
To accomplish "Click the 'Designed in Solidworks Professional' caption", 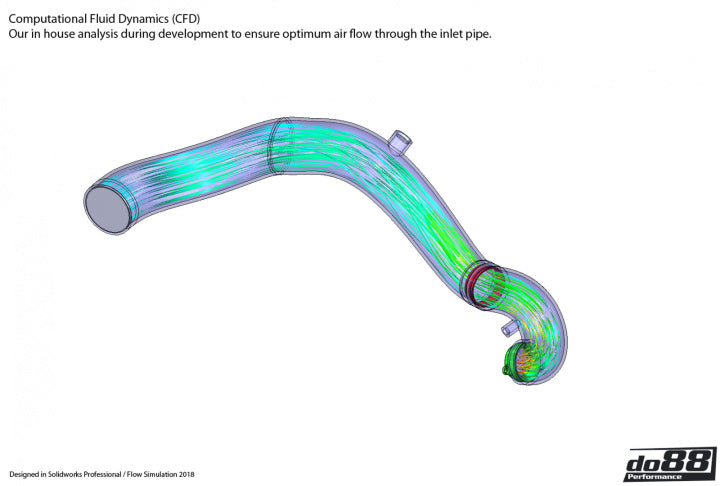I will point(101,474).
